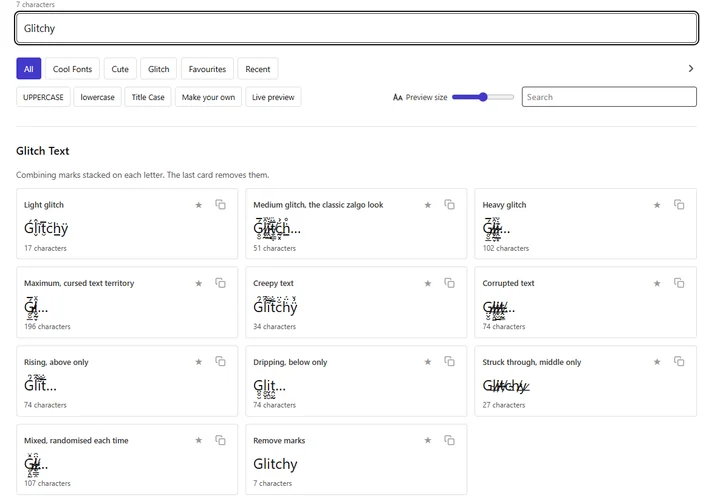720x499 pixels.
Task: Star the Medium glitch classic zalgo card
Action: pos(428,205)
